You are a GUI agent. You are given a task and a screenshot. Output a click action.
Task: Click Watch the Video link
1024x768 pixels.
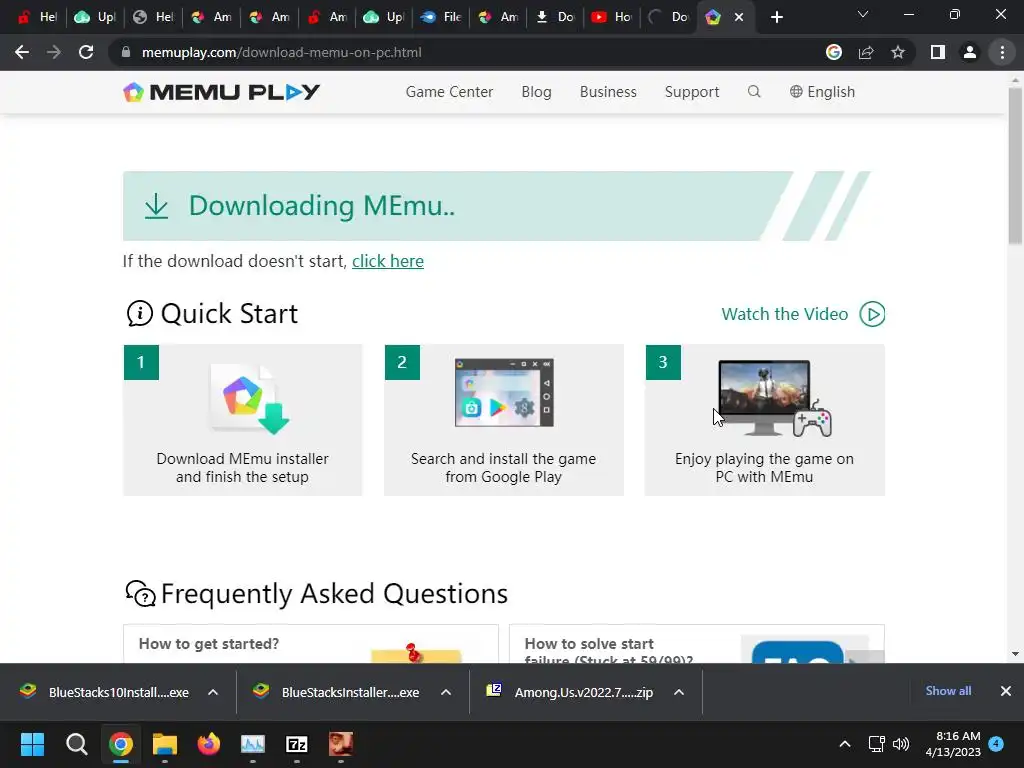tap(784, 314)
